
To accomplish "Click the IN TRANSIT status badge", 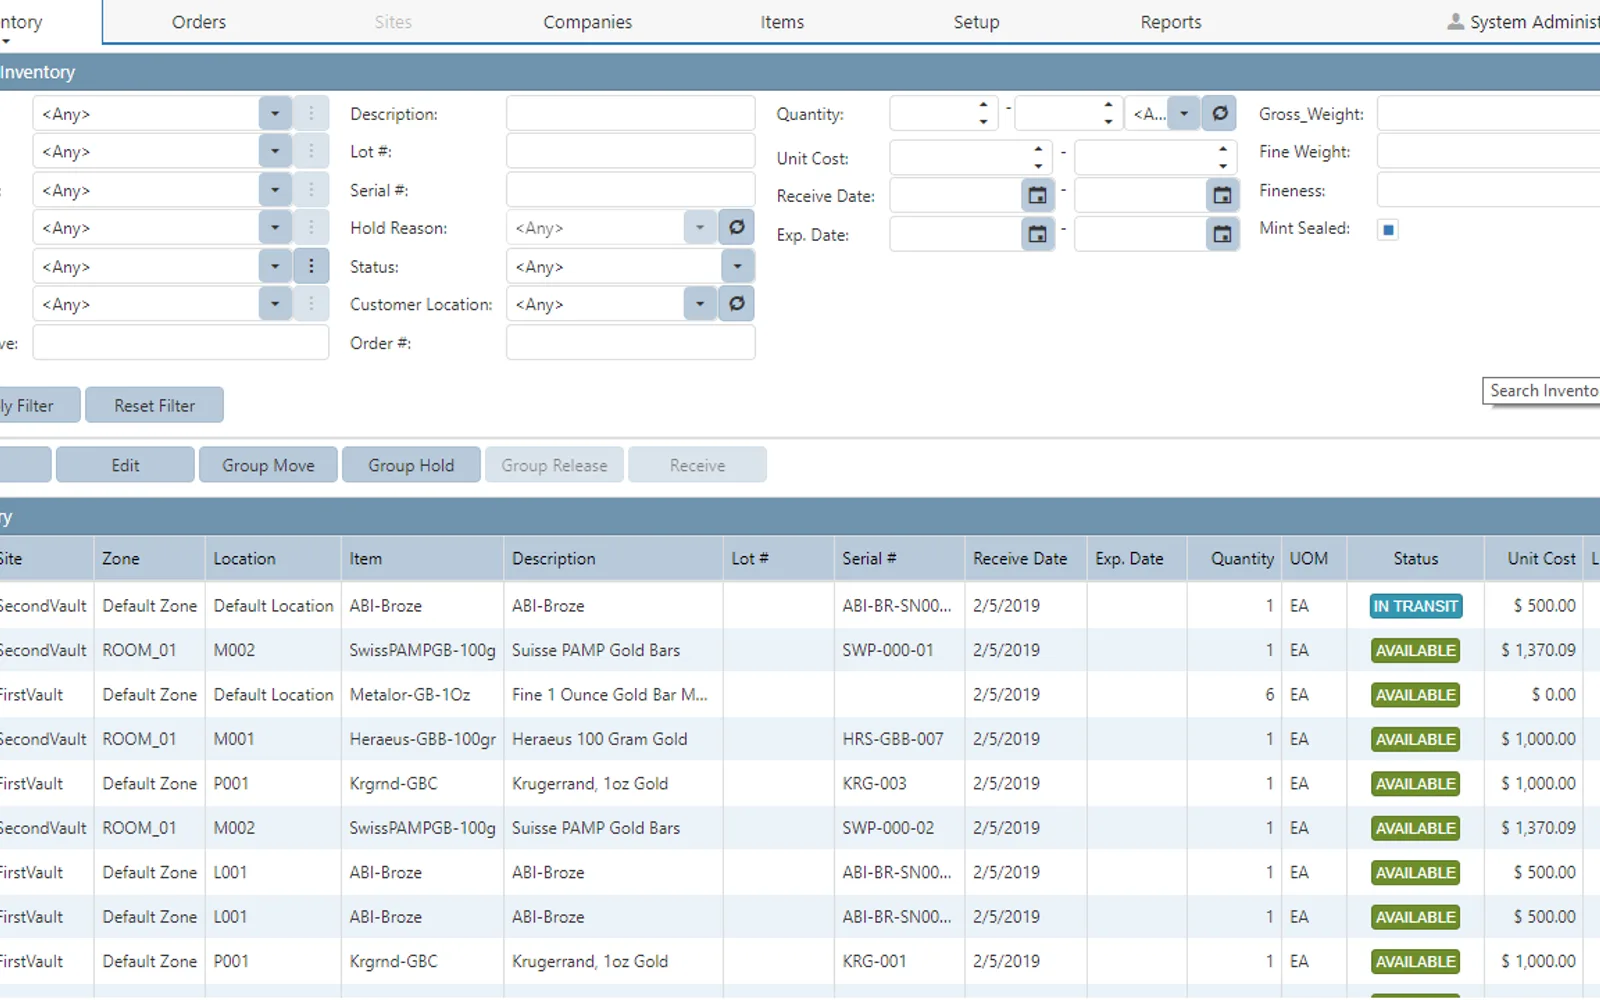I will 1416,606.
